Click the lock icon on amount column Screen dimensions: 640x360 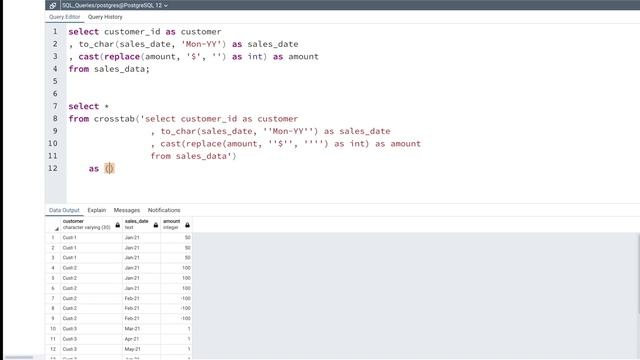click(187, 225)
